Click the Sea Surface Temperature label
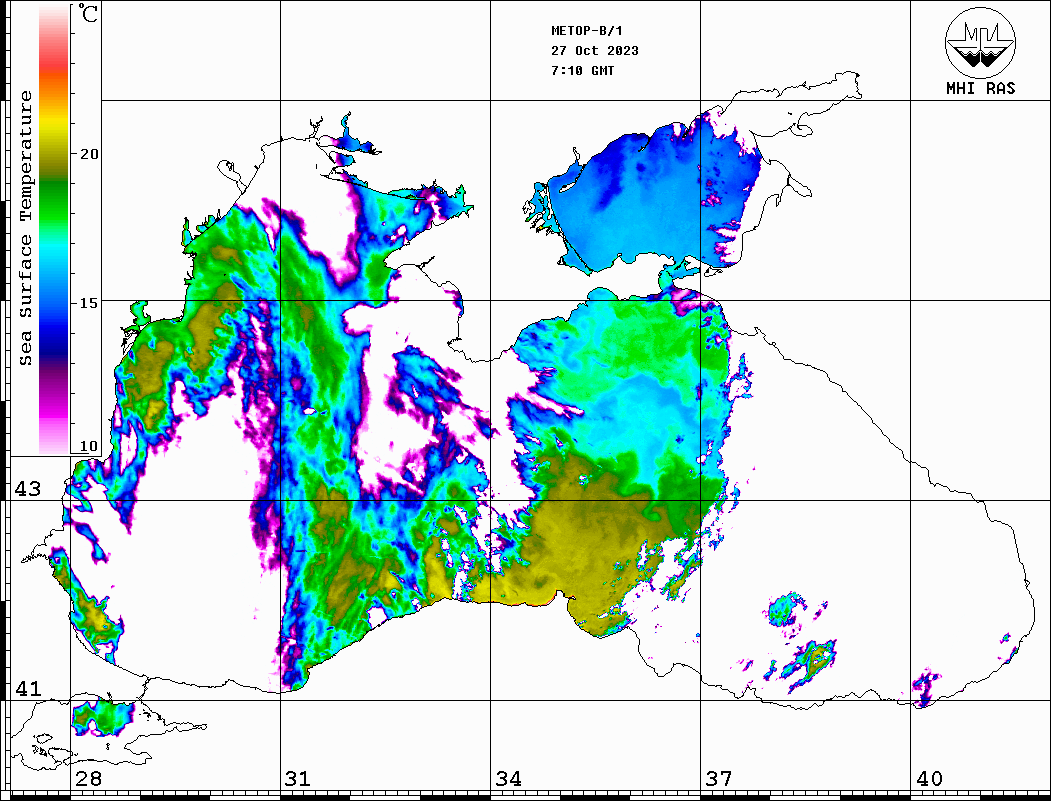The image size is (1051, 801). (25, 228)
